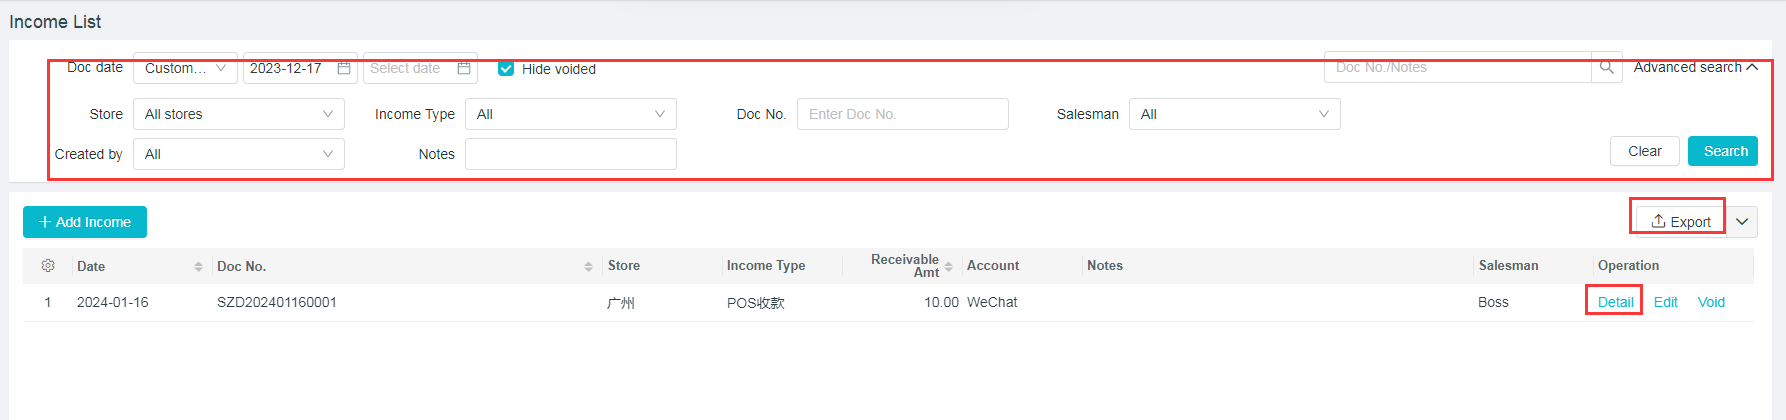Click the Clear filters button
This screenshot has height=420, width=1786.
tap(1644, 151)
